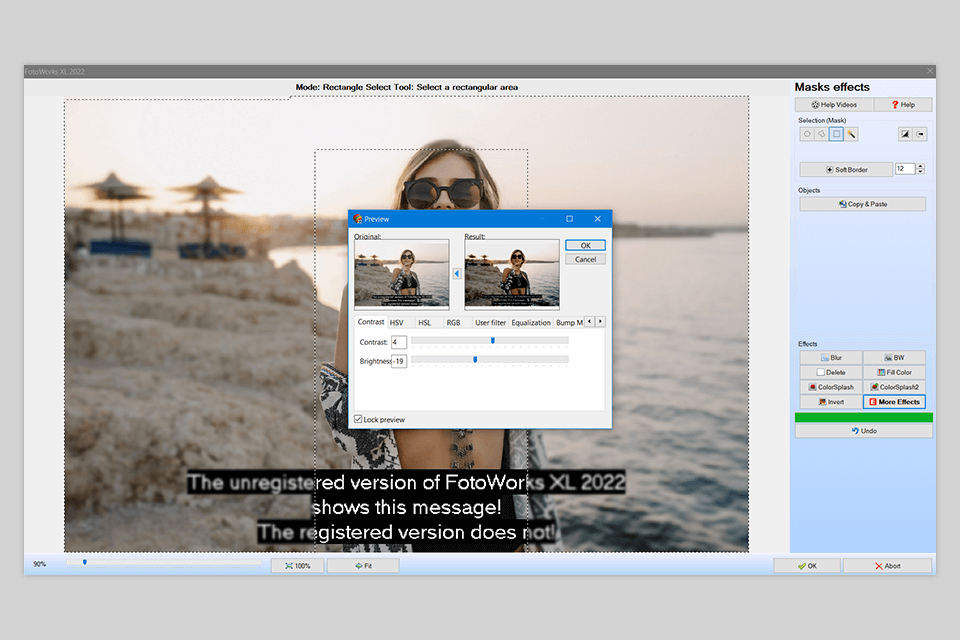Switch to the User filter tab
The width and height of the screenshot is (960, 640).
490,323
